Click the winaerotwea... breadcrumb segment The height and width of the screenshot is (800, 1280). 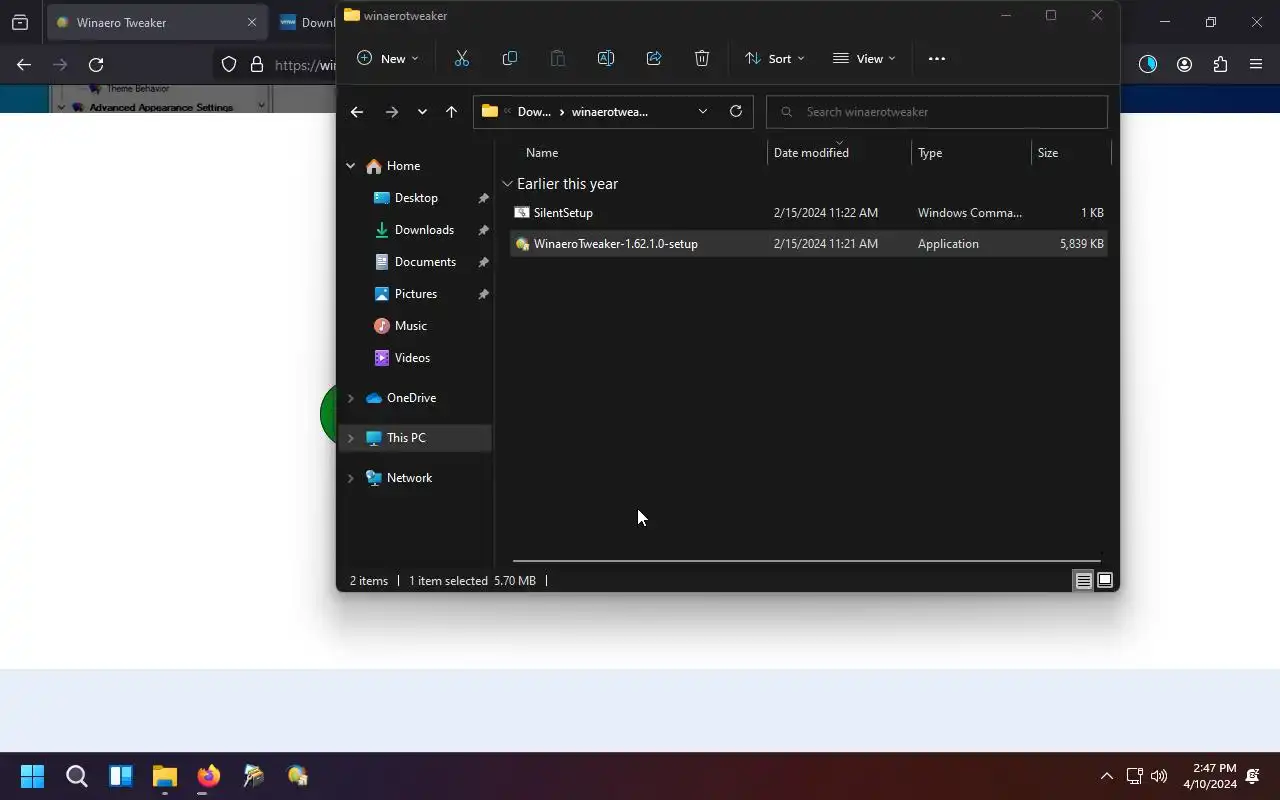pos(610,112)
